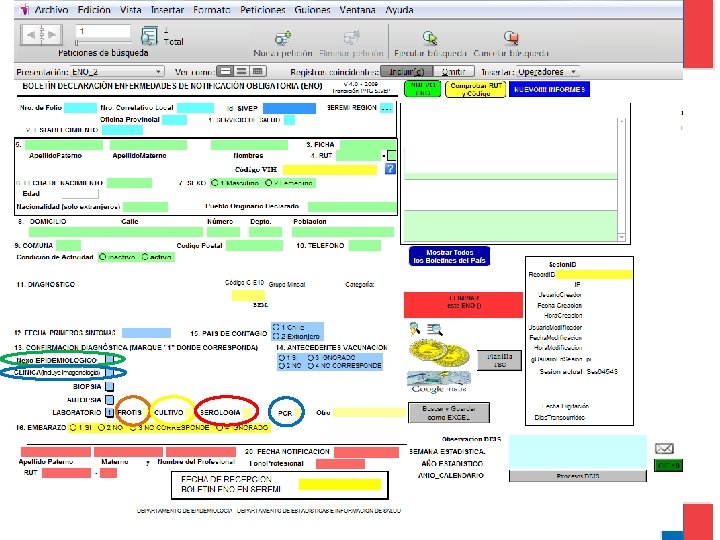Click the down arrow of list scrollbar
This screenshot has width=720, height=540.
[x=621, y=237]
